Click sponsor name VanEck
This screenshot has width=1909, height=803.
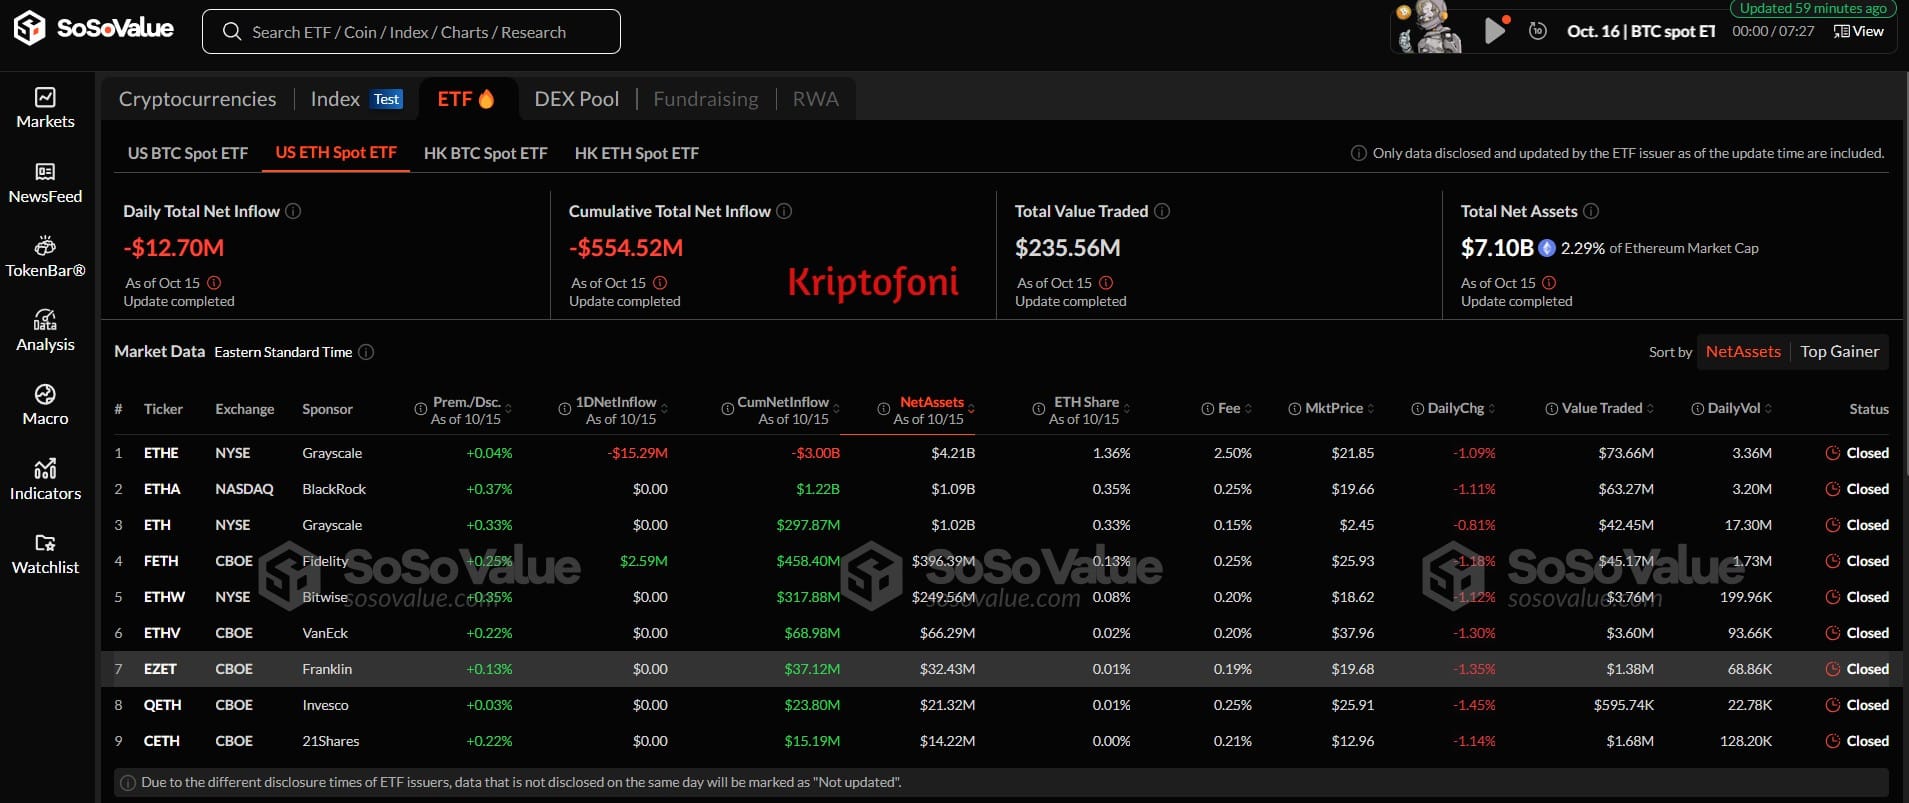(325, 633)
